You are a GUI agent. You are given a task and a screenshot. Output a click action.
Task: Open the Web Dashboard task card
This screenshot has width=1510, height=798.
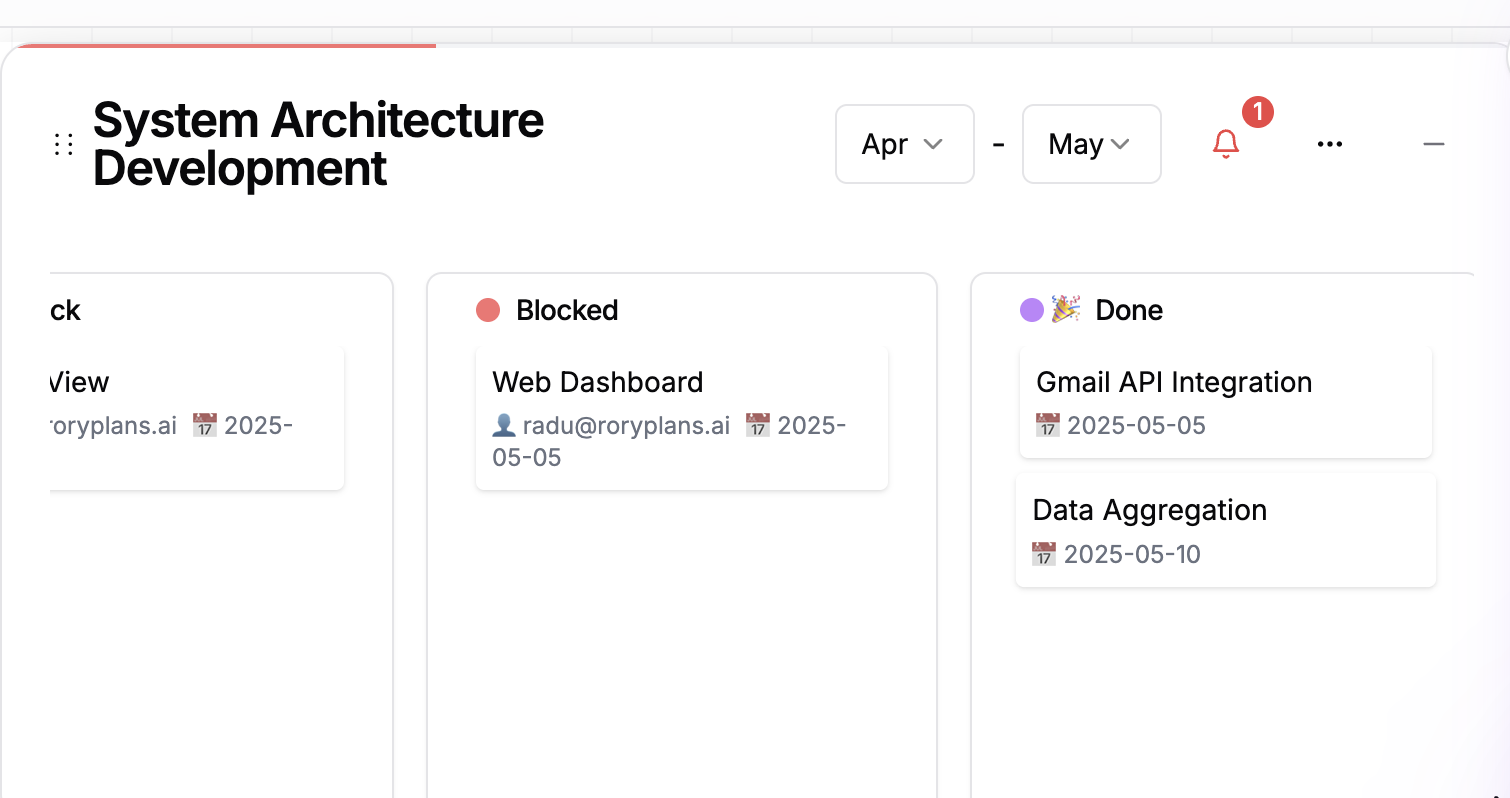pyautogui.click(x=681, y=418)
